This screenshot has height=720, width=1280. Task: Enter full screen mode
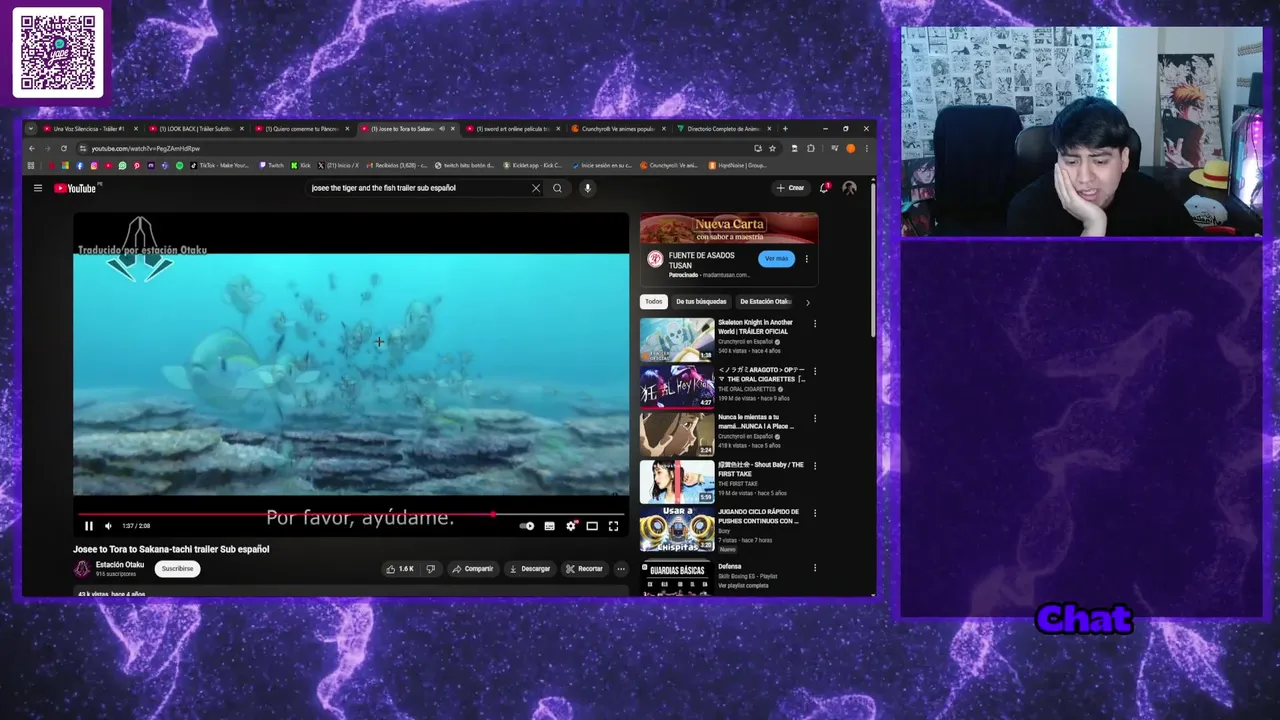pos(613,526)
